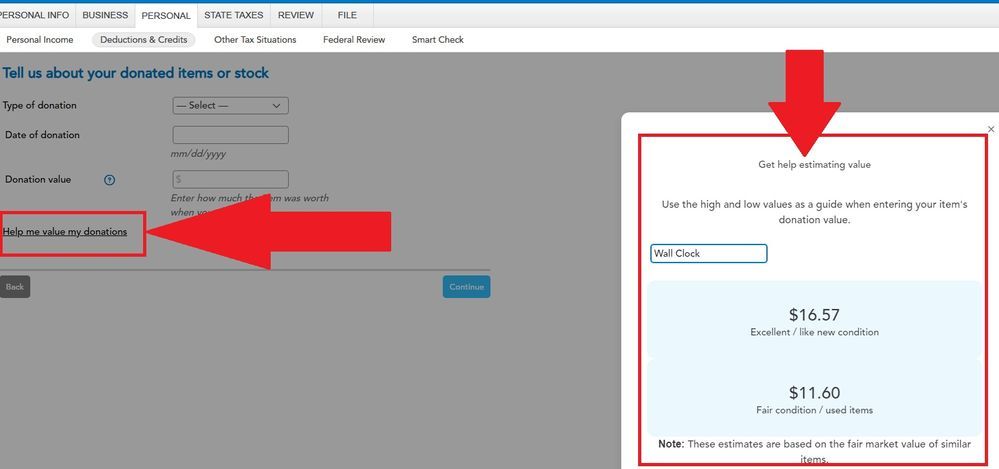Click the Date of donation field

tap(230, 135)
